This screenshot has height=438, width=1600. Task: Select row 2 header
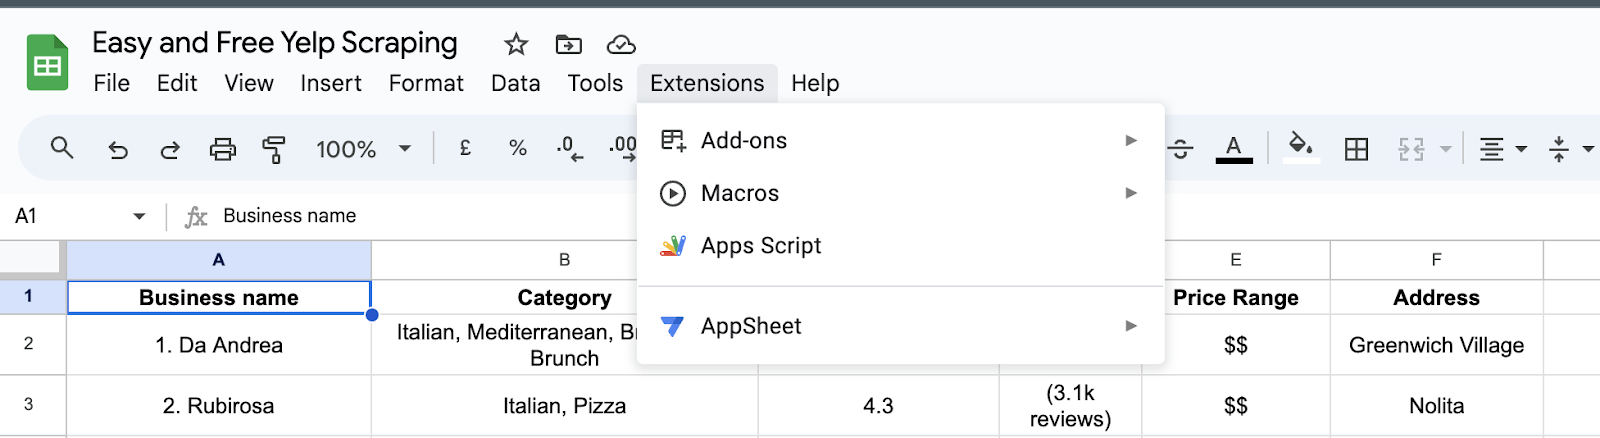[33, 344]
